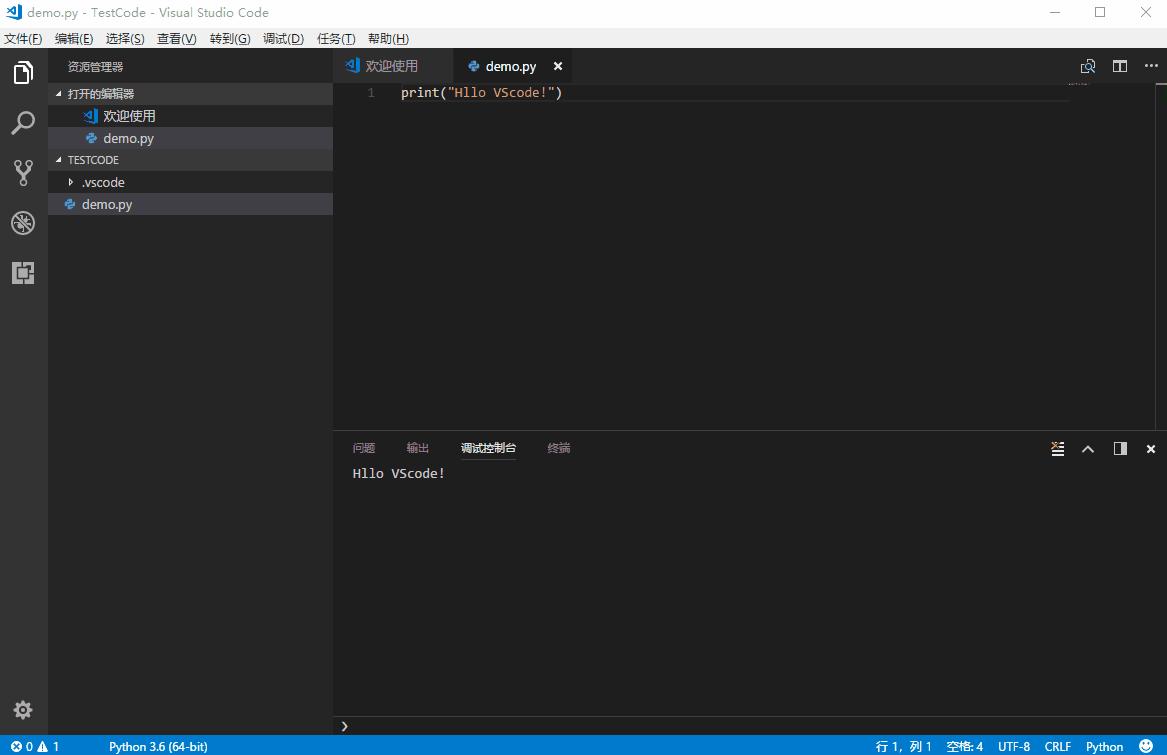1167x755 pixels.
Task: Toggle the panel position icon in debug console
Action: pos(1120,449)
